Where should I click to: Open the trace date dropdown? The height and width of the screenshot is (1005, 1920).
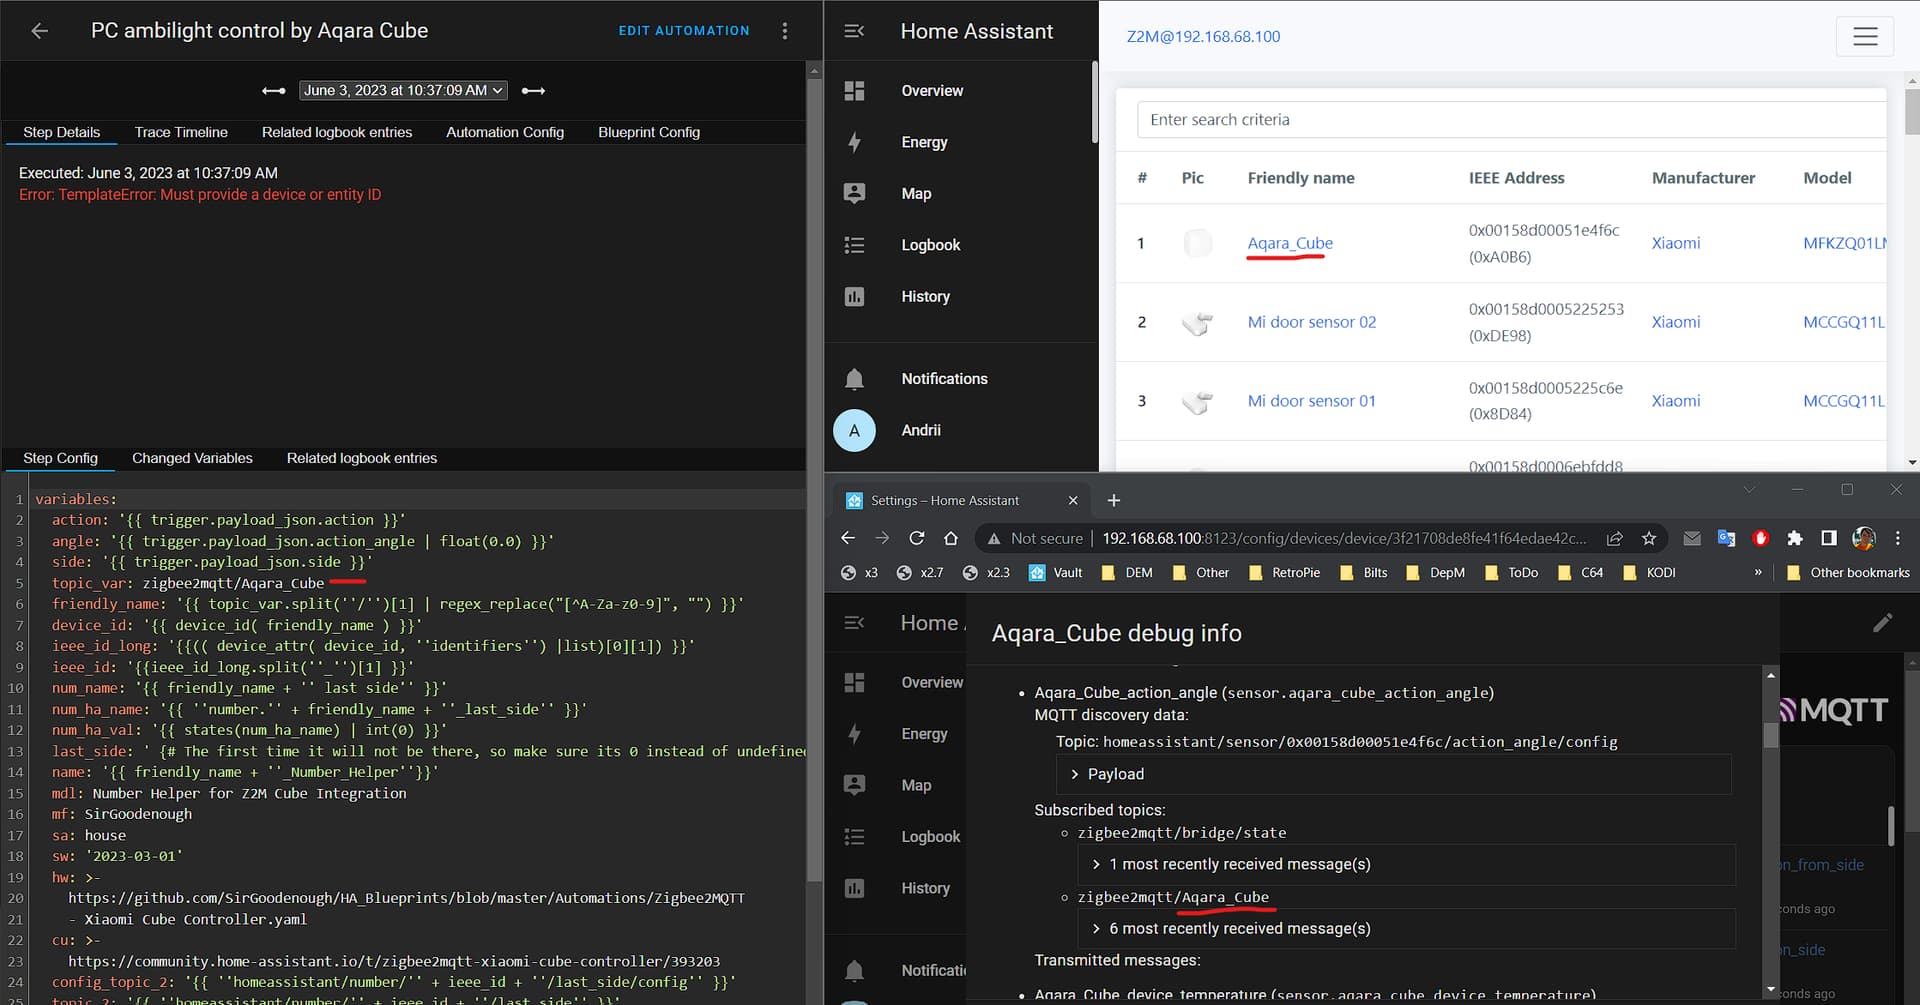[x=403, y=91]
